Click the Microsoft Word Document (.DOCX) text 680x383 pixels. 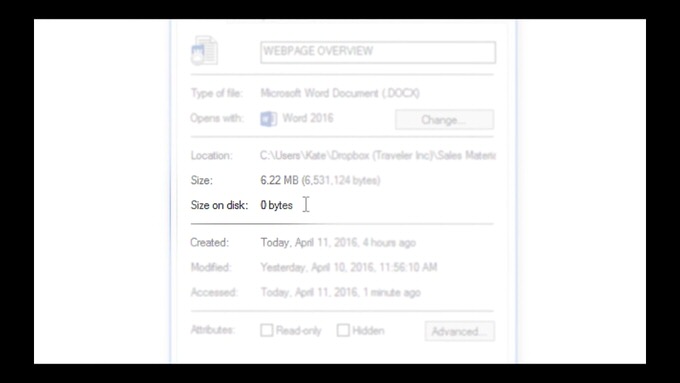pos(340,93)
